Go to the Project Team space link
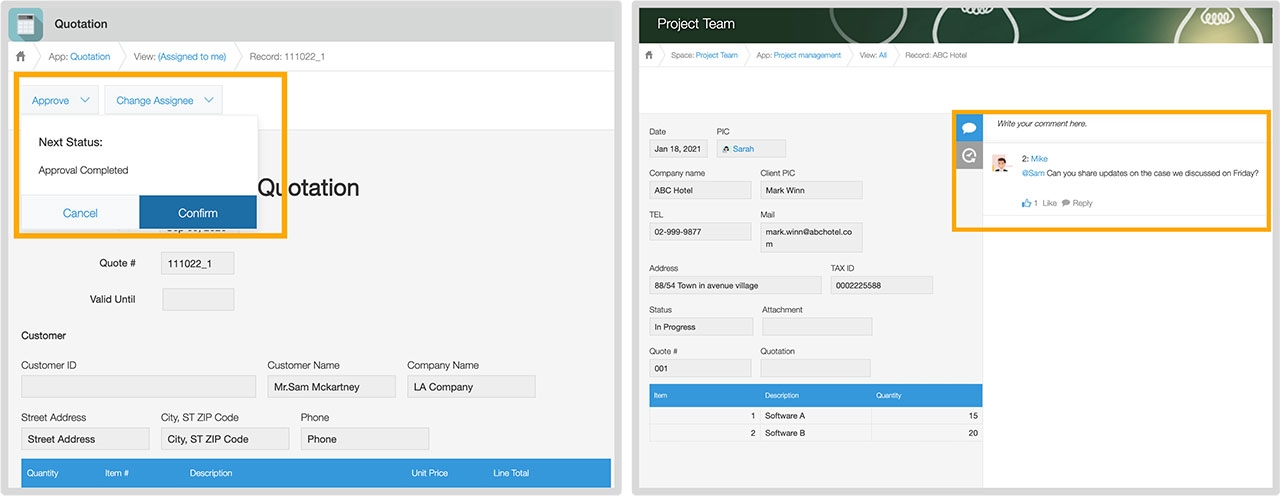Image resolution: width=1280 pixels, height=496 pixels. point(716,56)
